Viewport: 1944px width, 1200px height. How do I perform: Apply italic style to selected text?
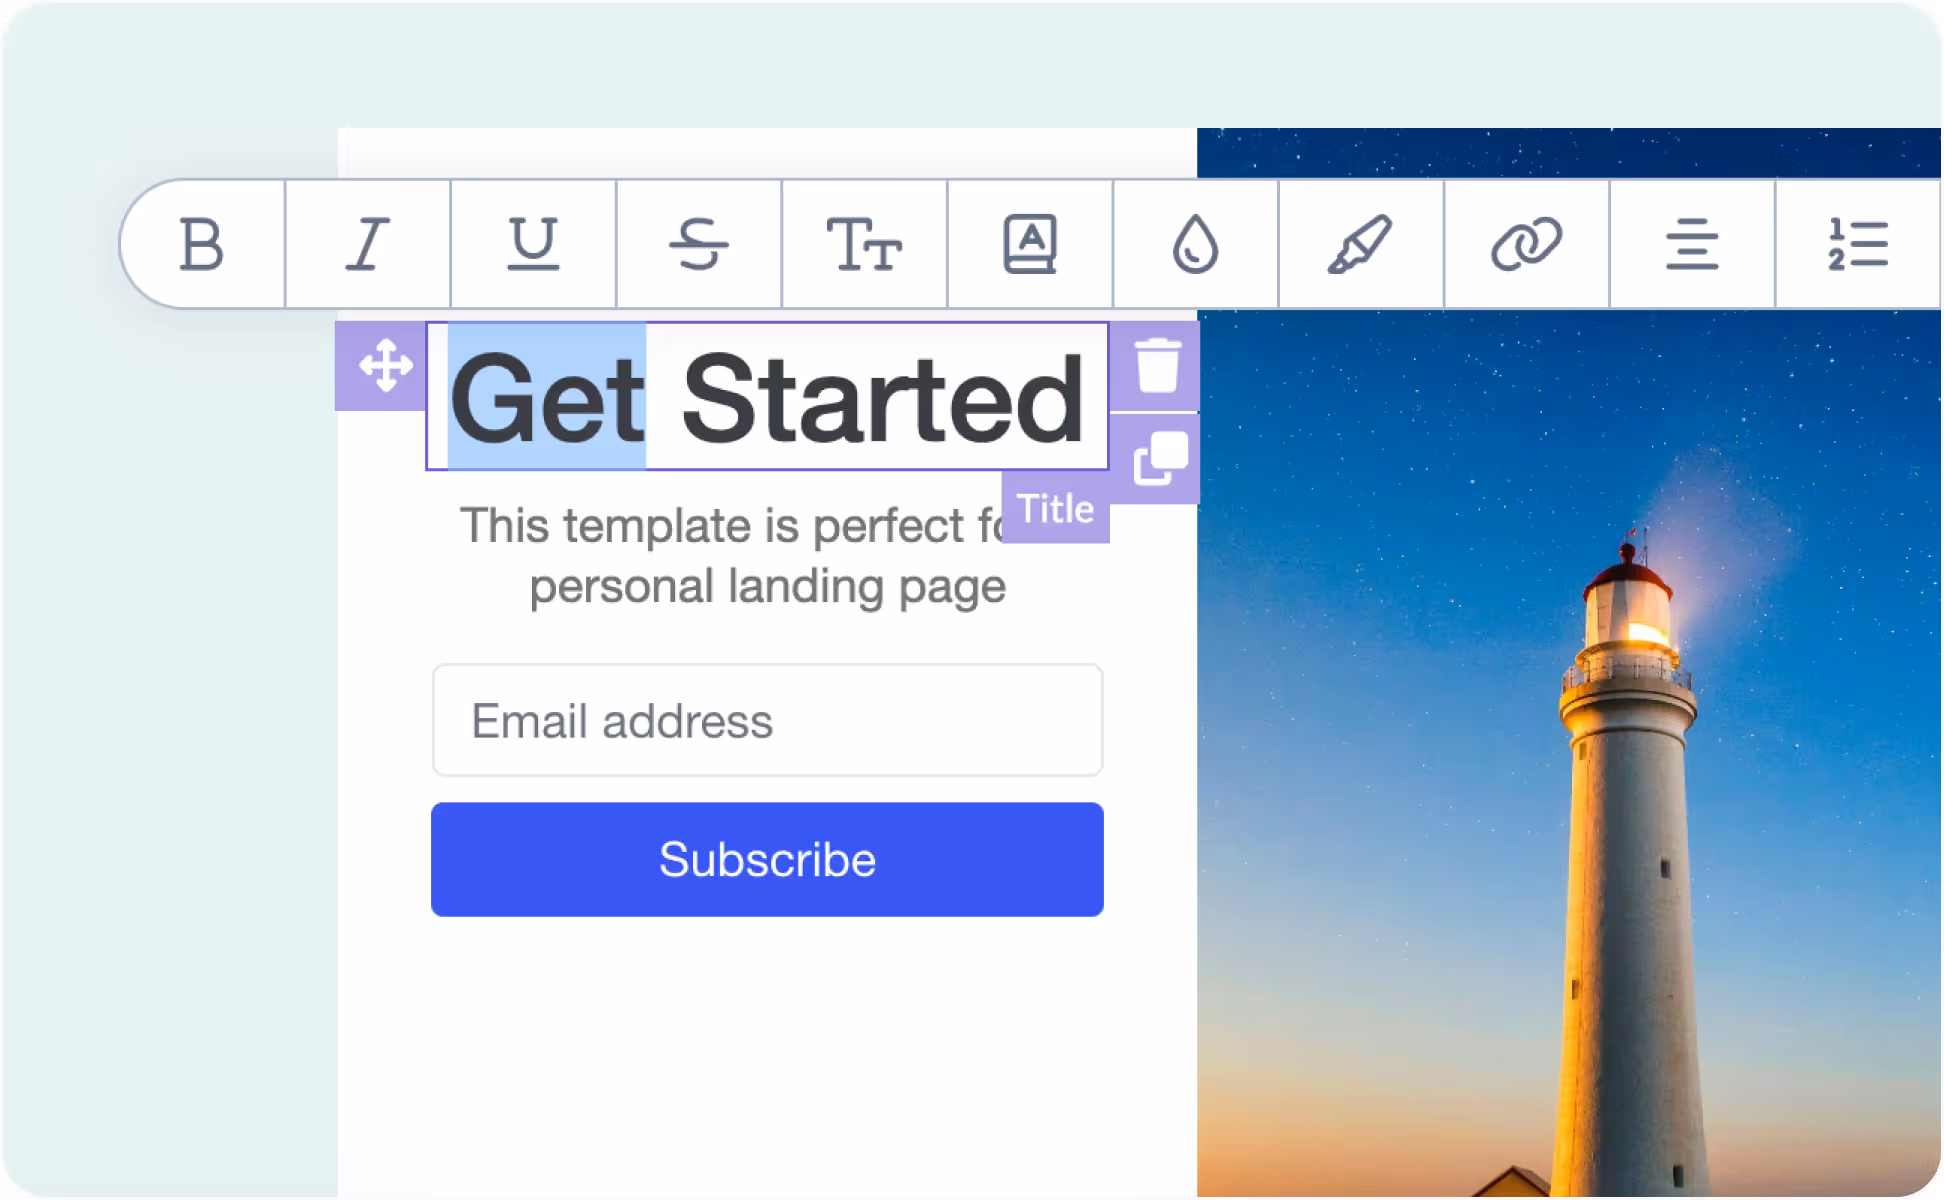tap(368, 244)
